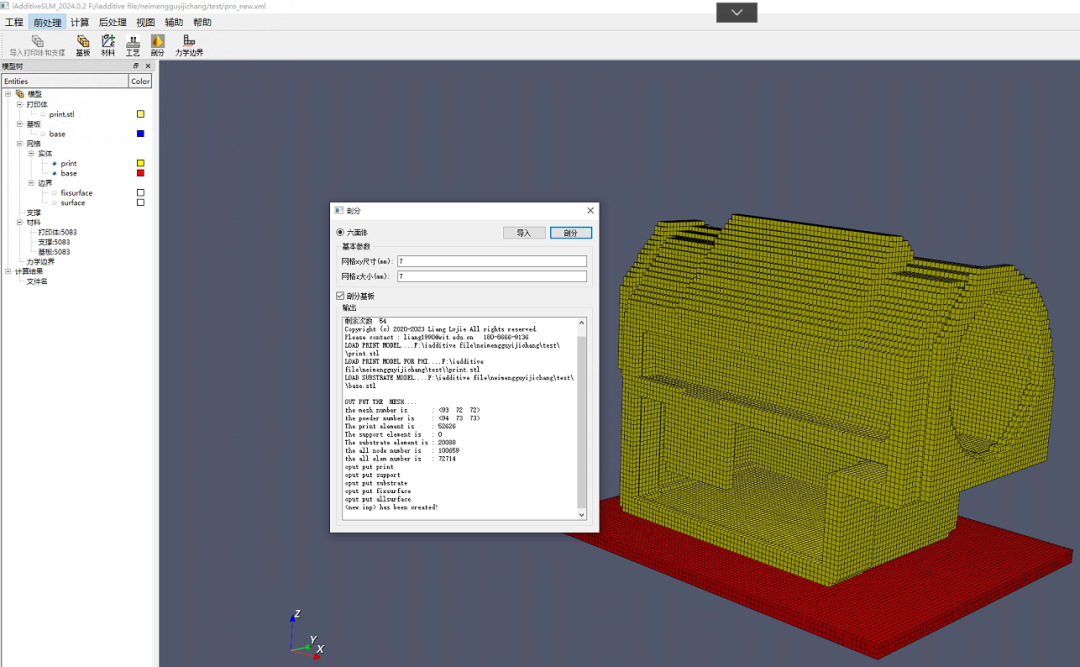Click the 模型 root node icon
Viewport: 1080px width, 667px height.
pos(20,94)
